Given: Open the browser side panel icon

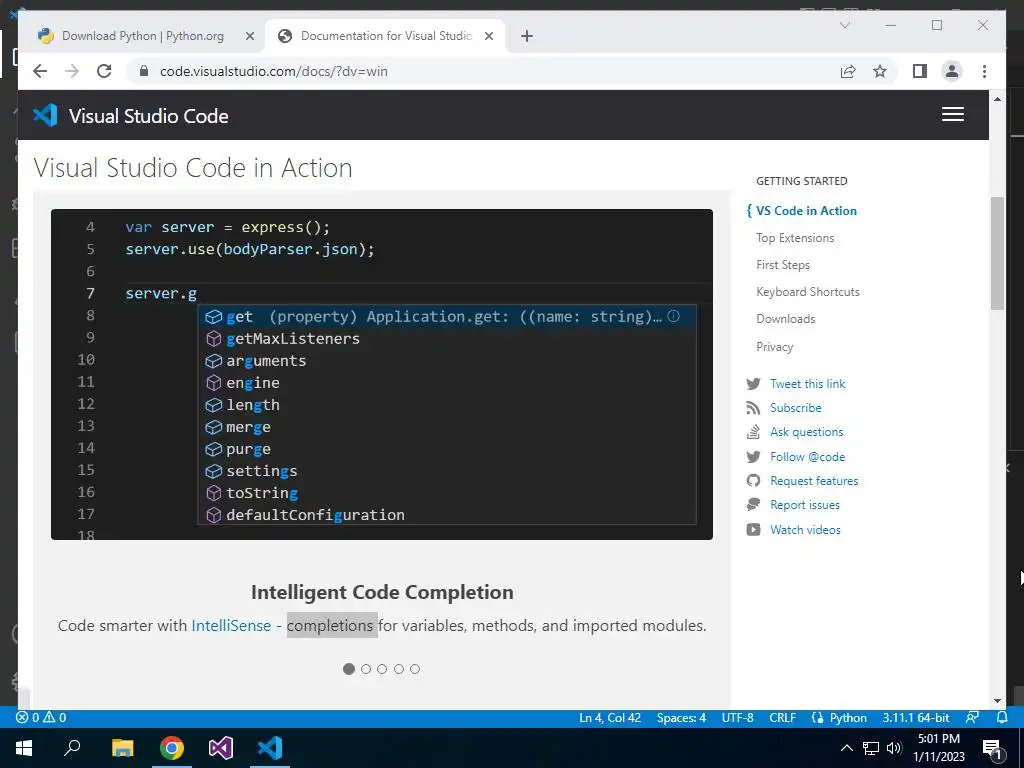Looking at the screenshot, I should [x=920, y=71].
